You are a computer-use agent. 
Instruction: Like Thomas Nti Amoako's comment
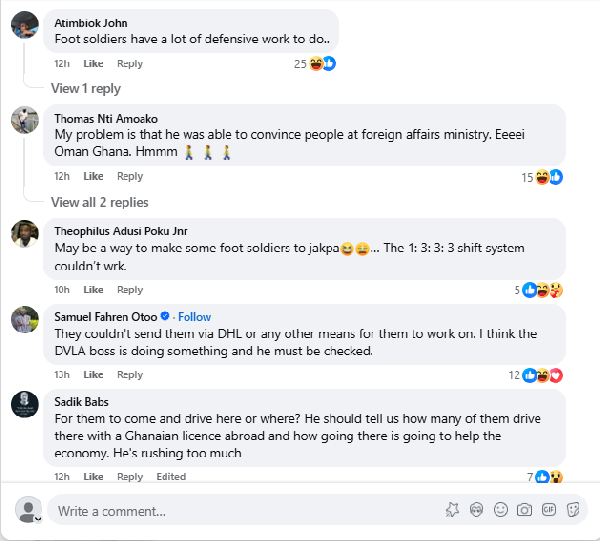pyautogui.click(x=93, y=177)
